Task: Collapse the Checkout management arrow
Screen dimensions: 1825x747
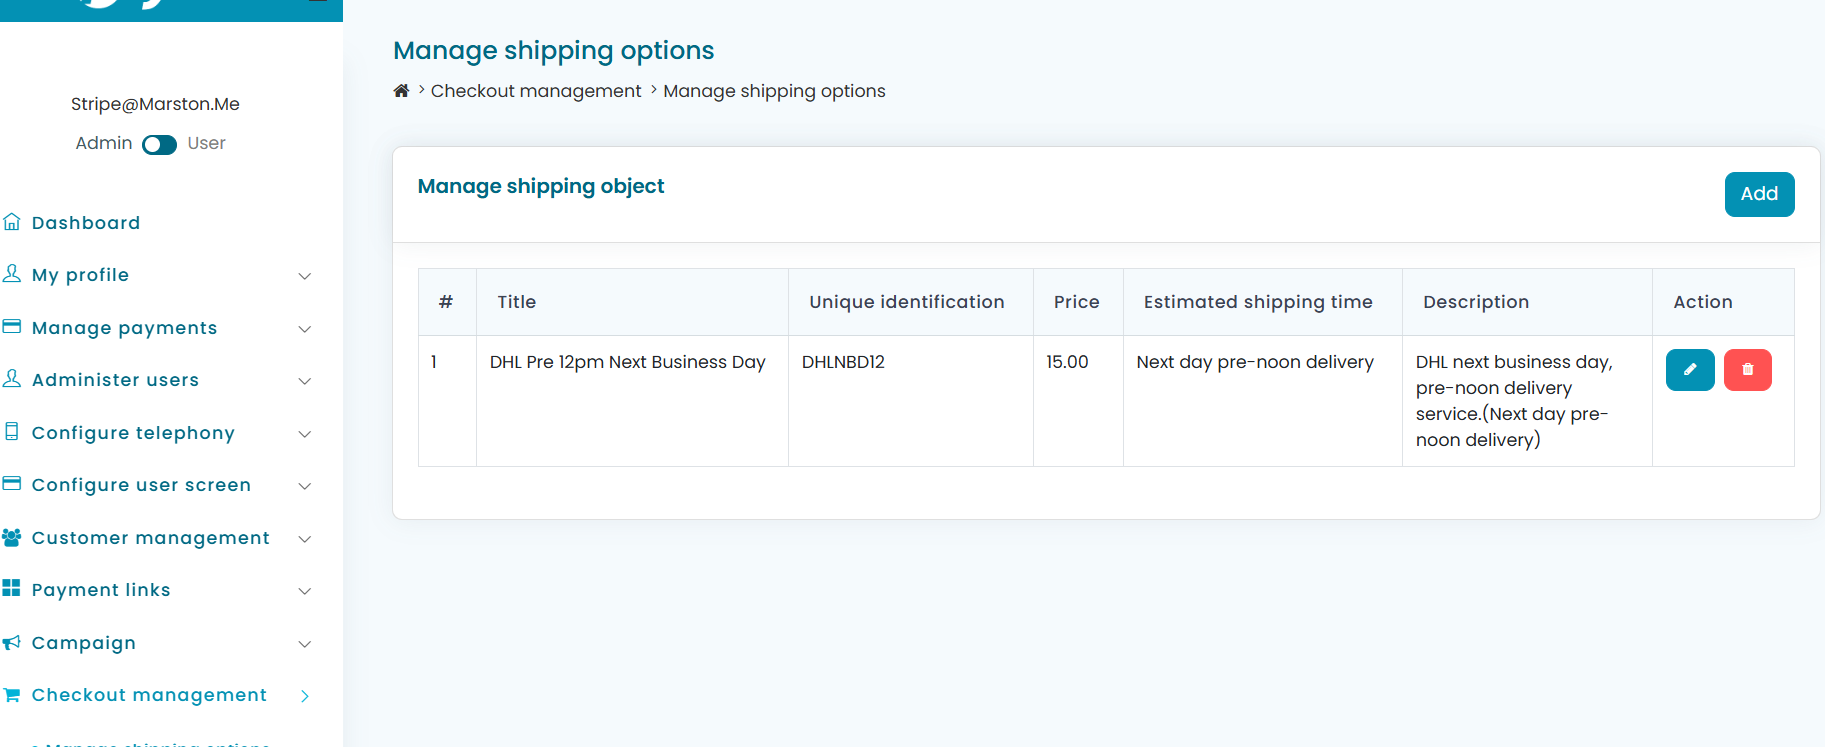Action: (305, 696)
